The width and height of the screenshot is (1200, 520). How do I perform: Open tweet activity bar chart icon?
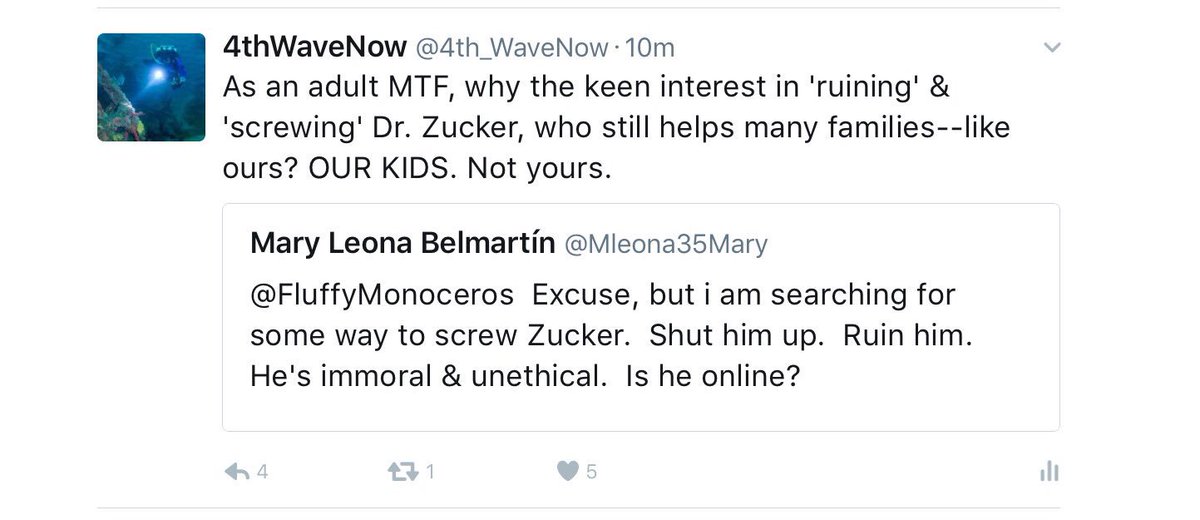click(1048, 472)
